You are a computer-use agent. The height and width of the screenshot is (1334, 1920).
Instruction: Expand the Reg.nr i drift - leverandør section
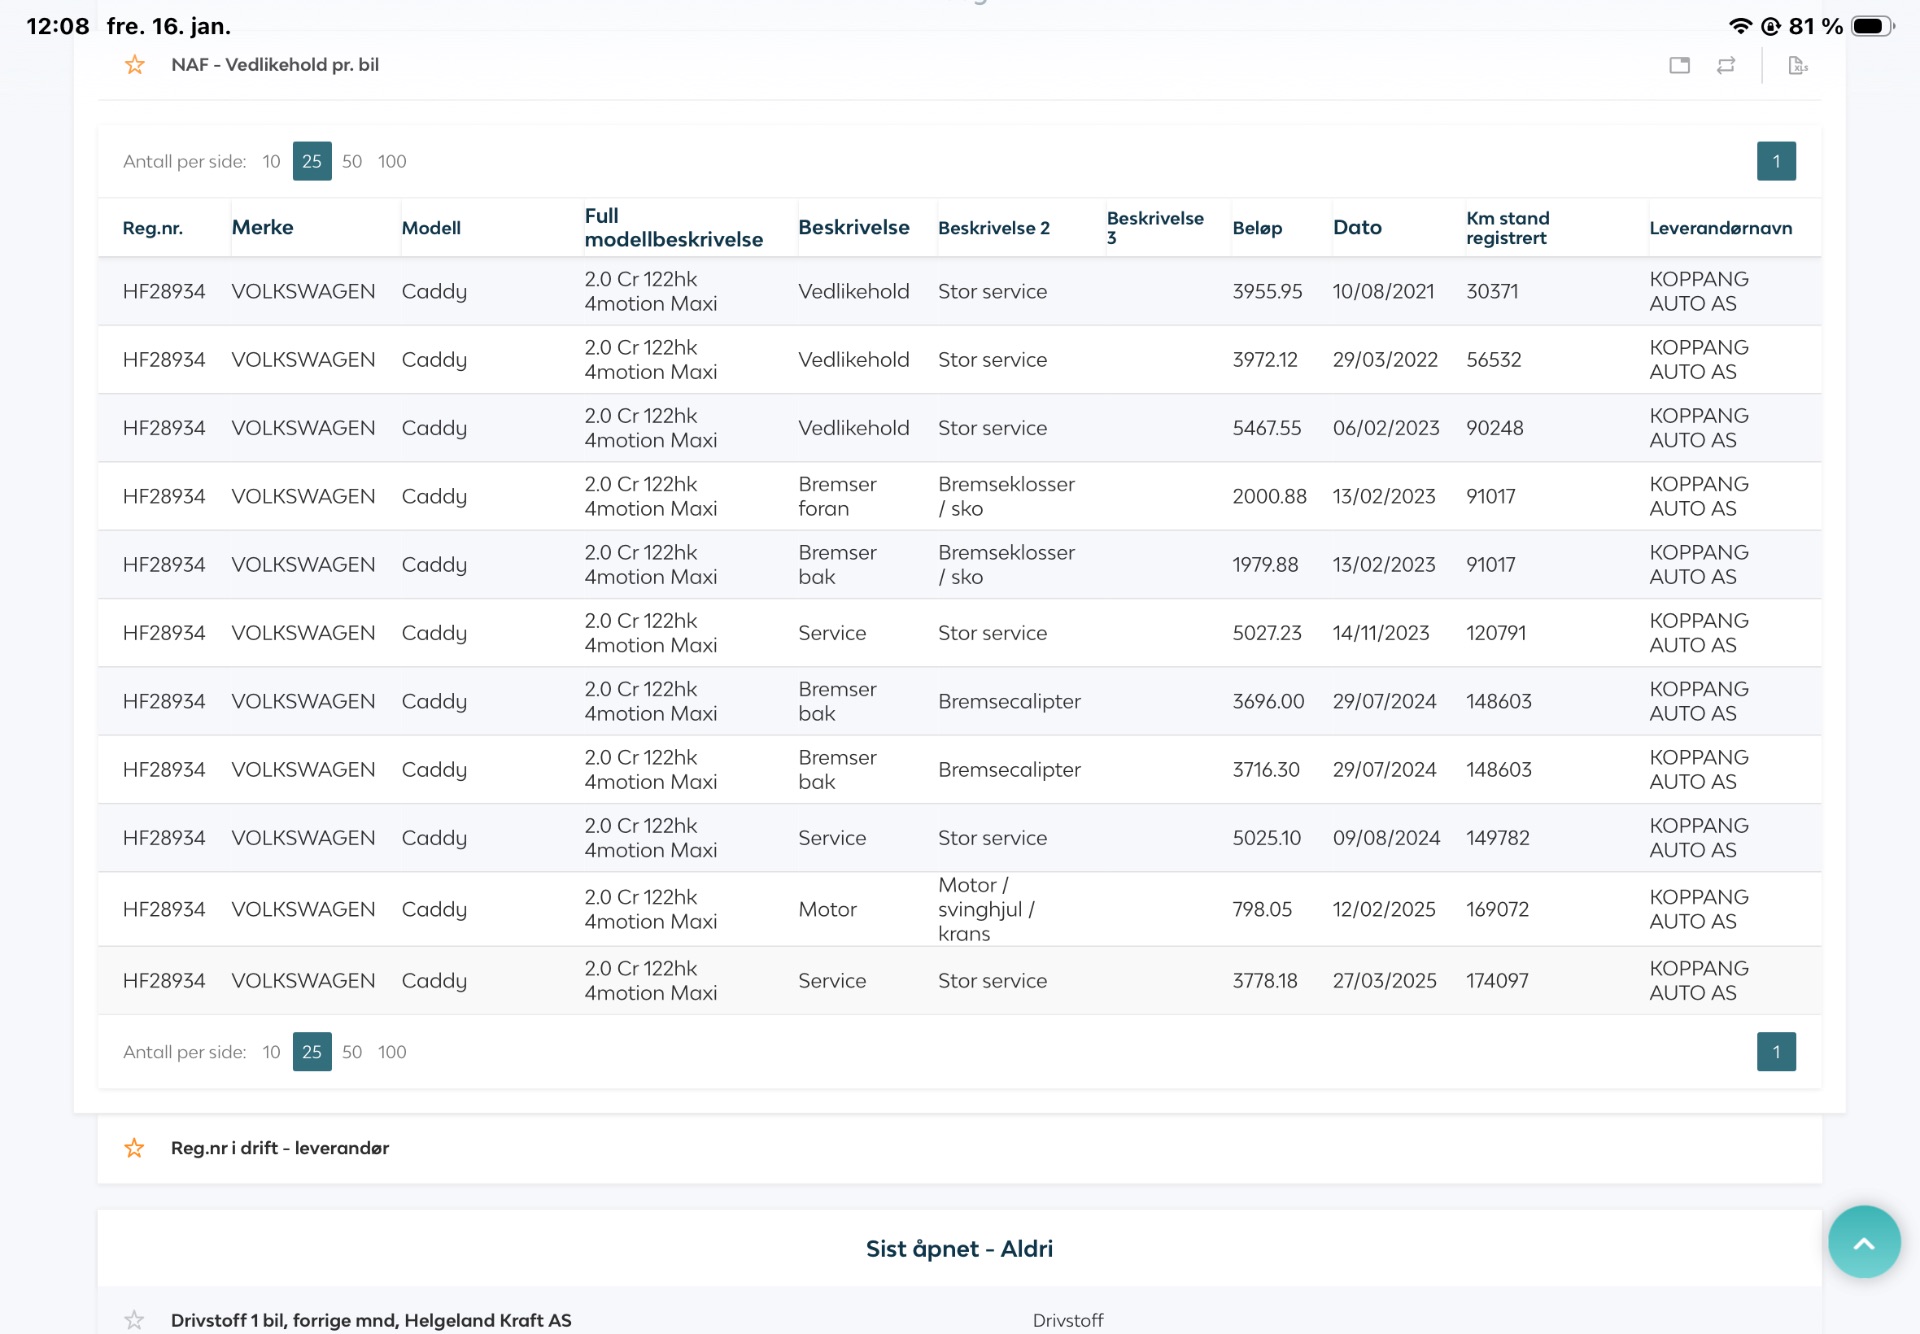tap(280, 1148)
